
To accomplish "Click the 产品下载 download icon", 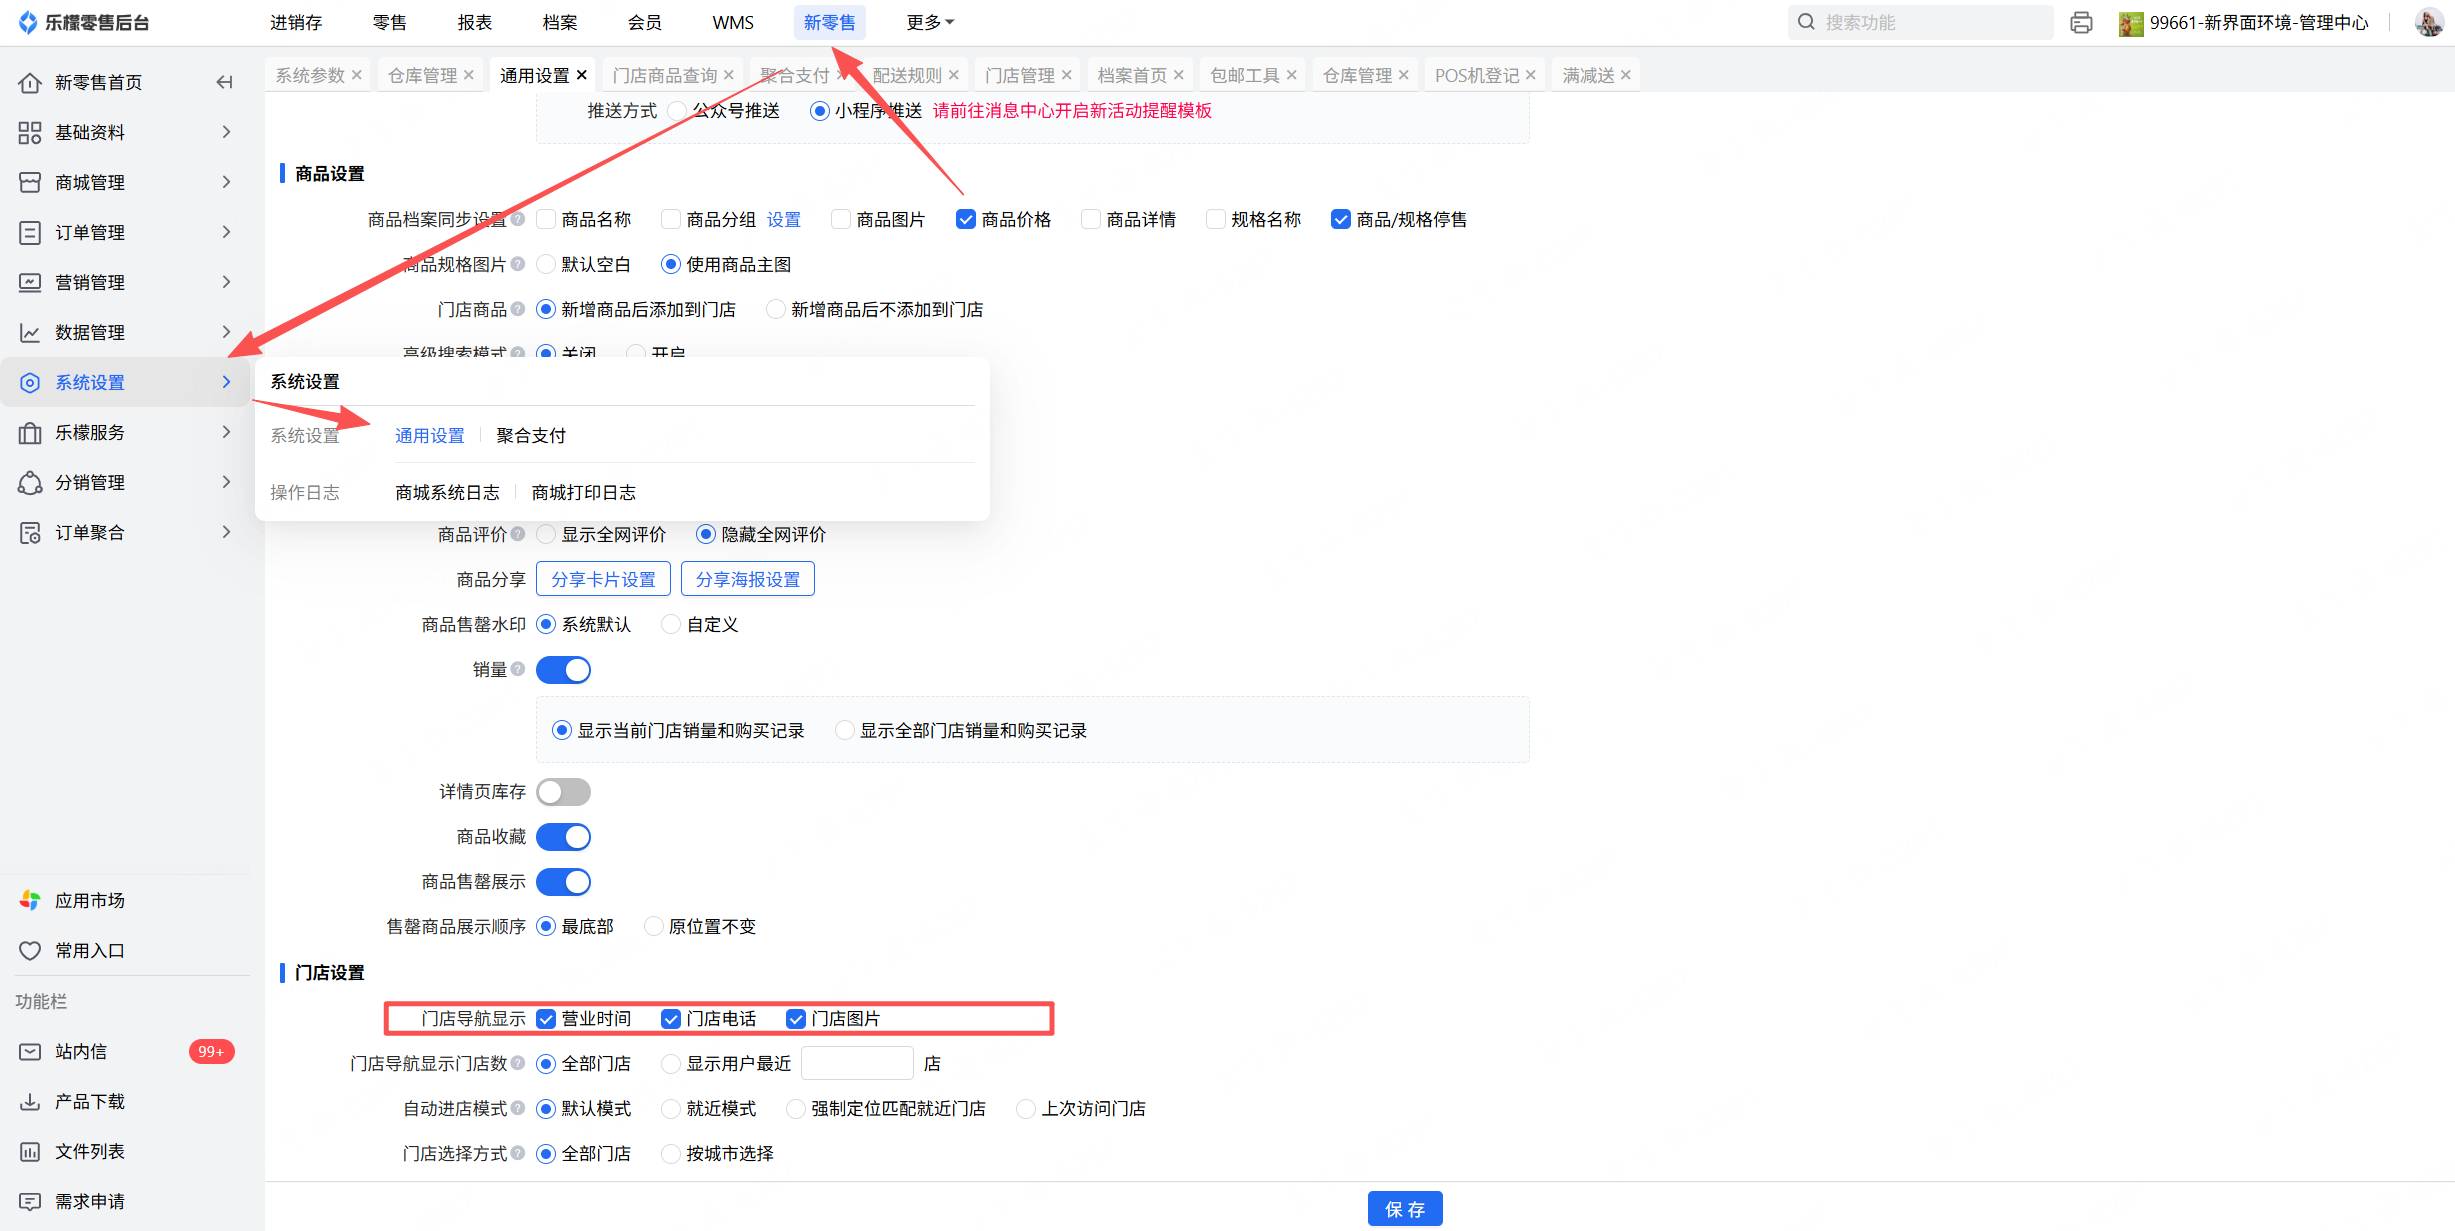I will tap(30, 1101).
